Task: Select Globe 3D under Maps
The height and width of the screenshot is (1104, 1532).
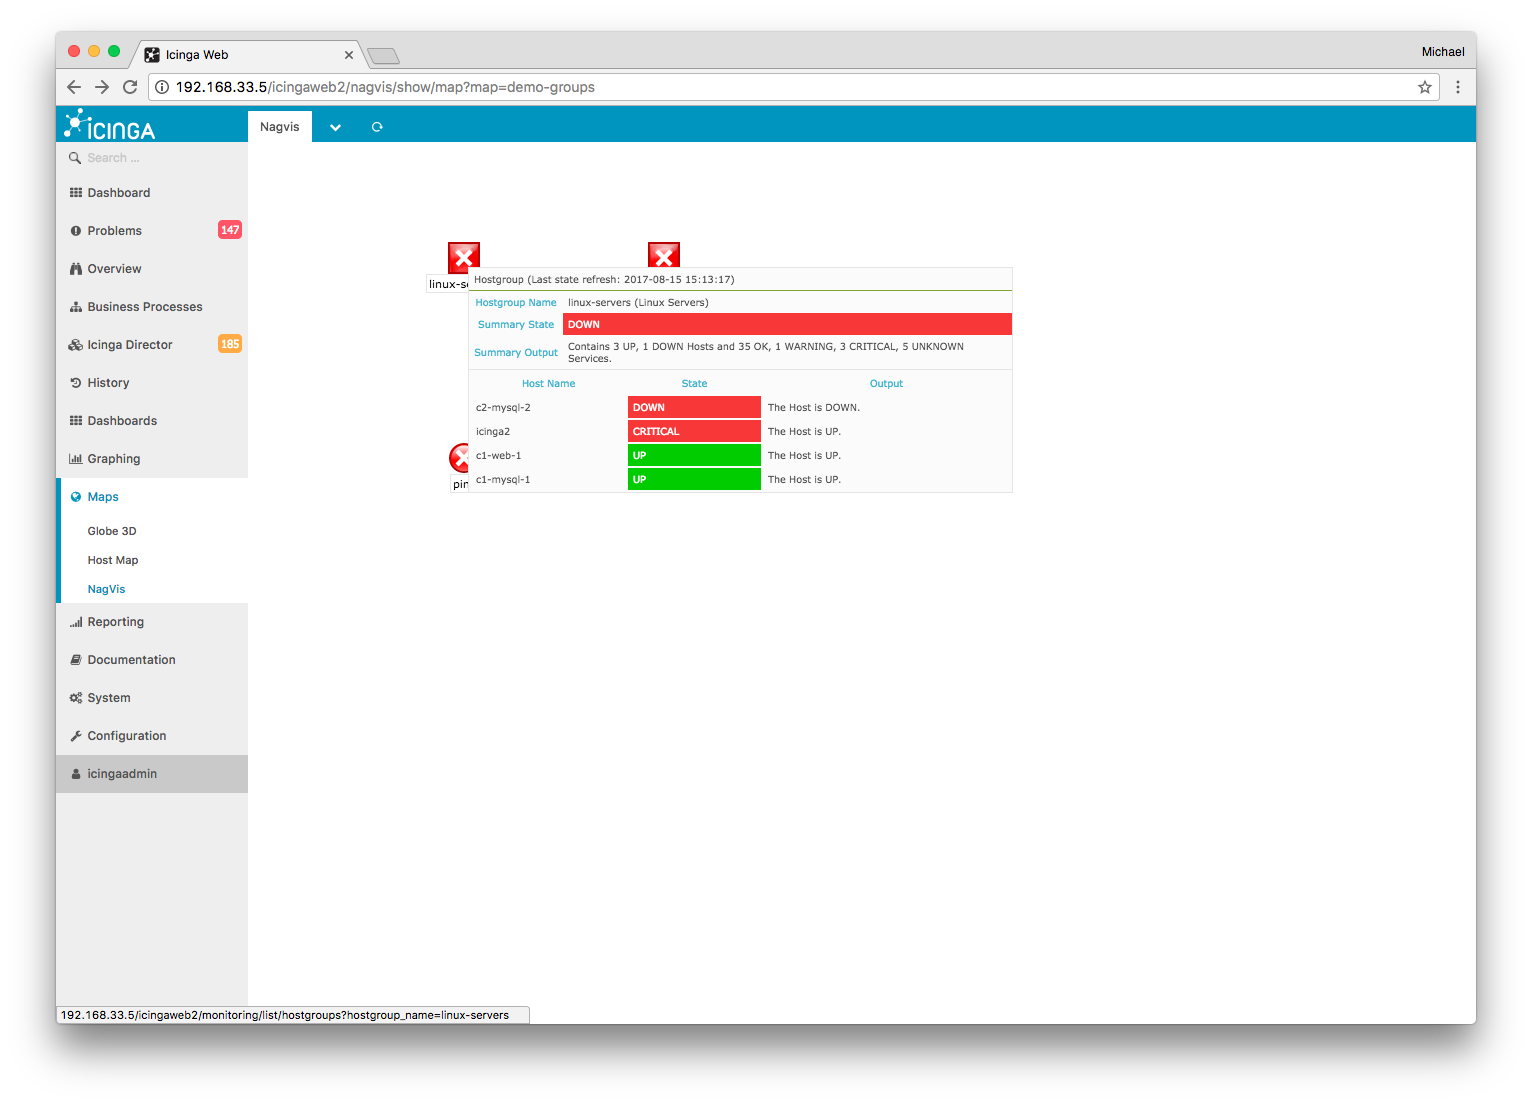Action: click(x=112, y=531)
